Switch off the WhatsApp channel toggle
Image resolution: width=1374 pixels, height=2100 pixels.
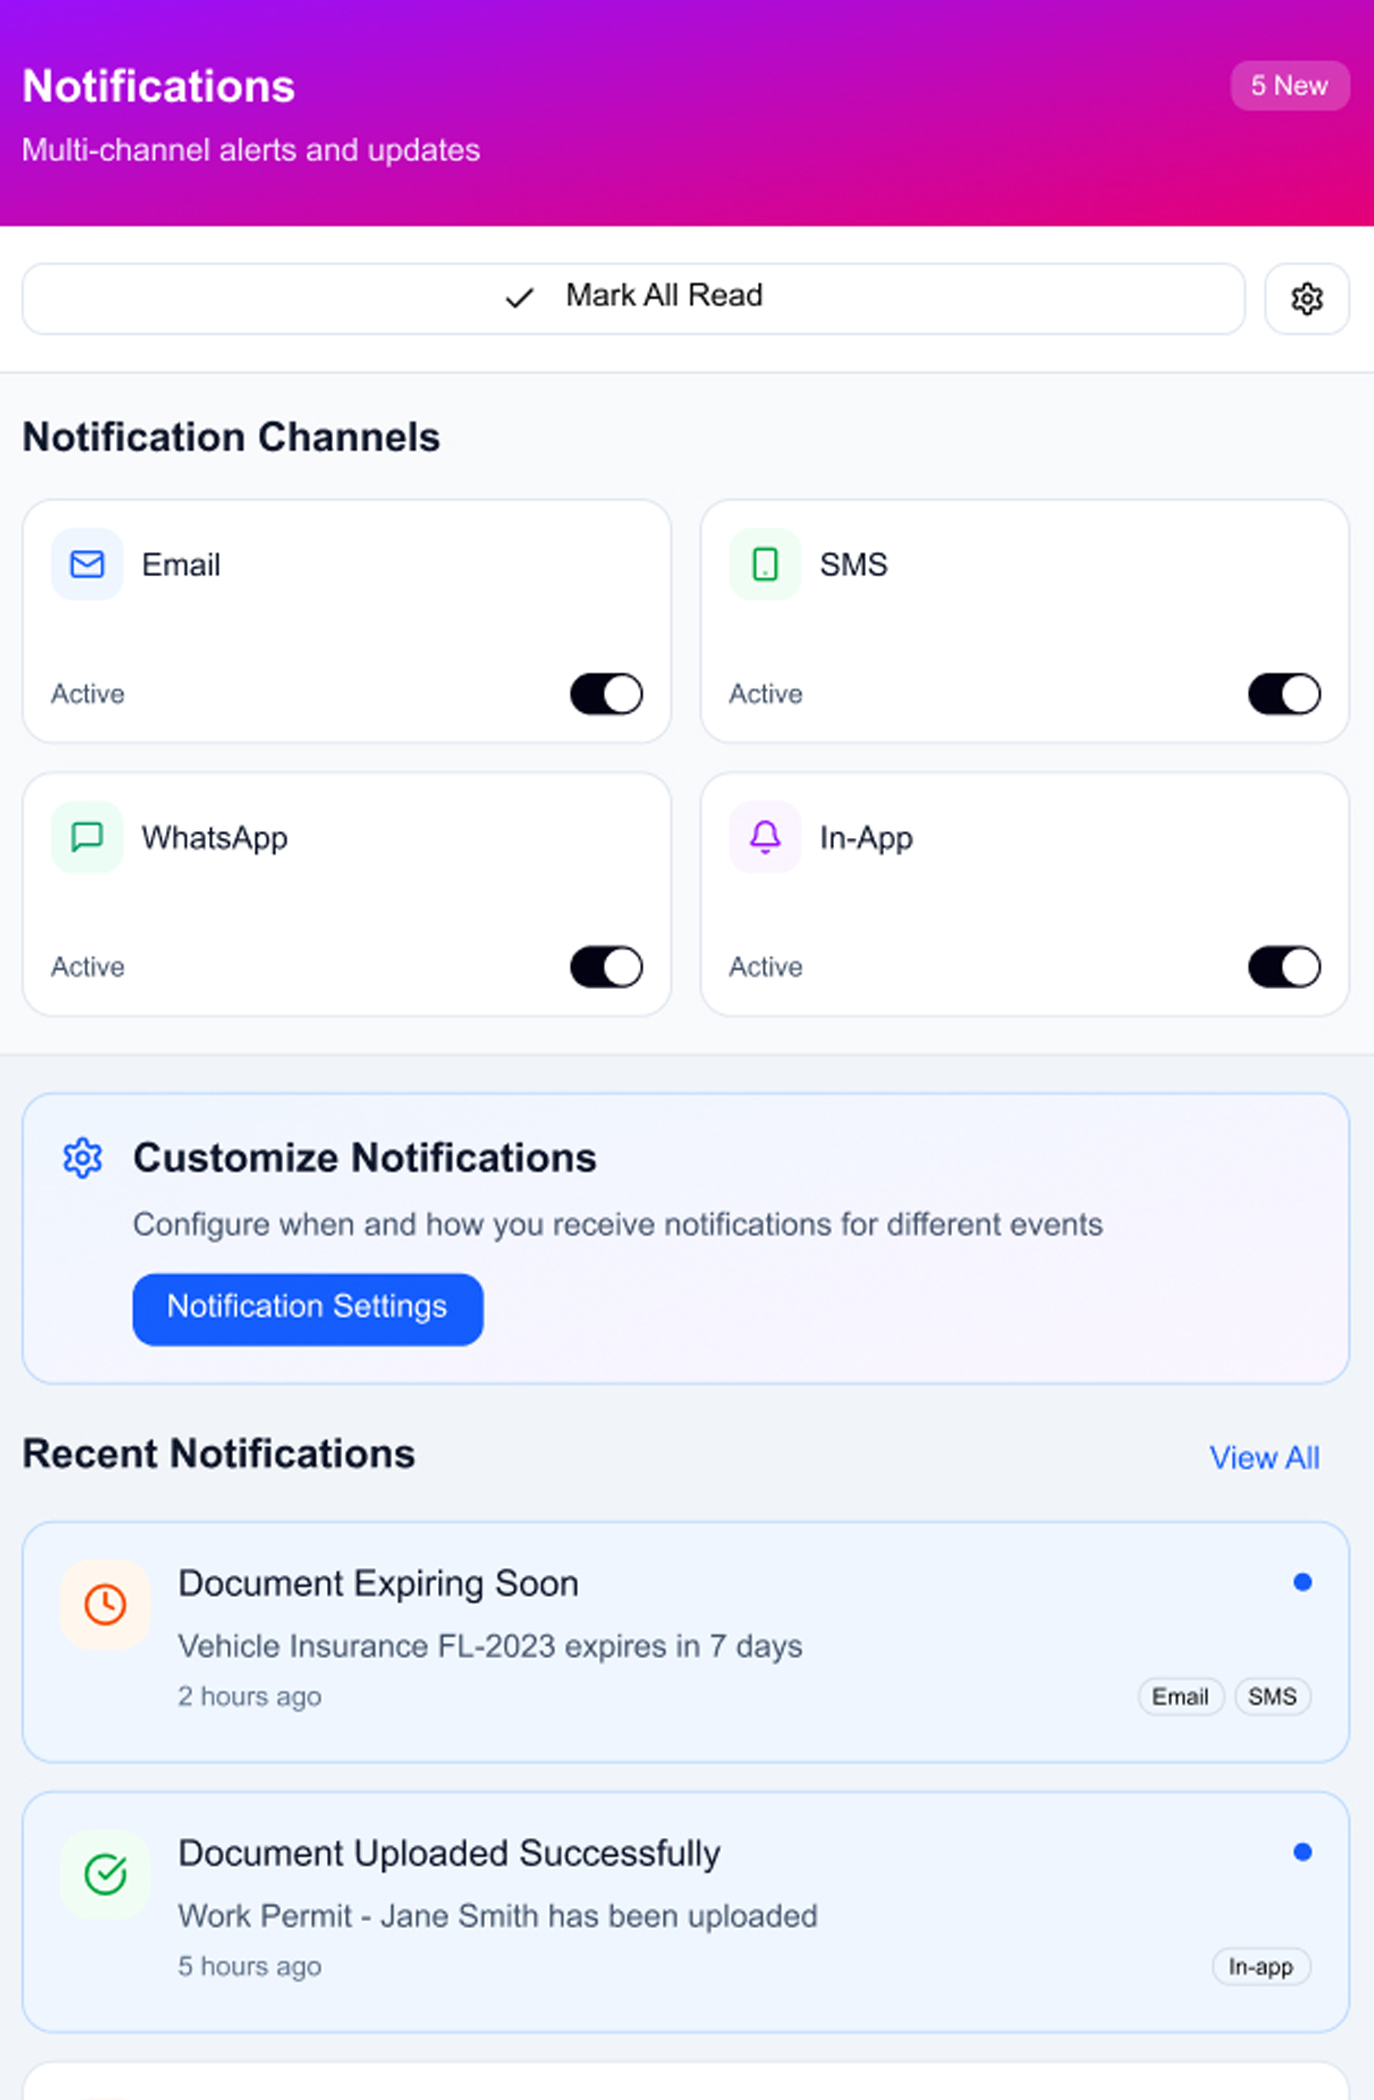click(x=606, y=967)
